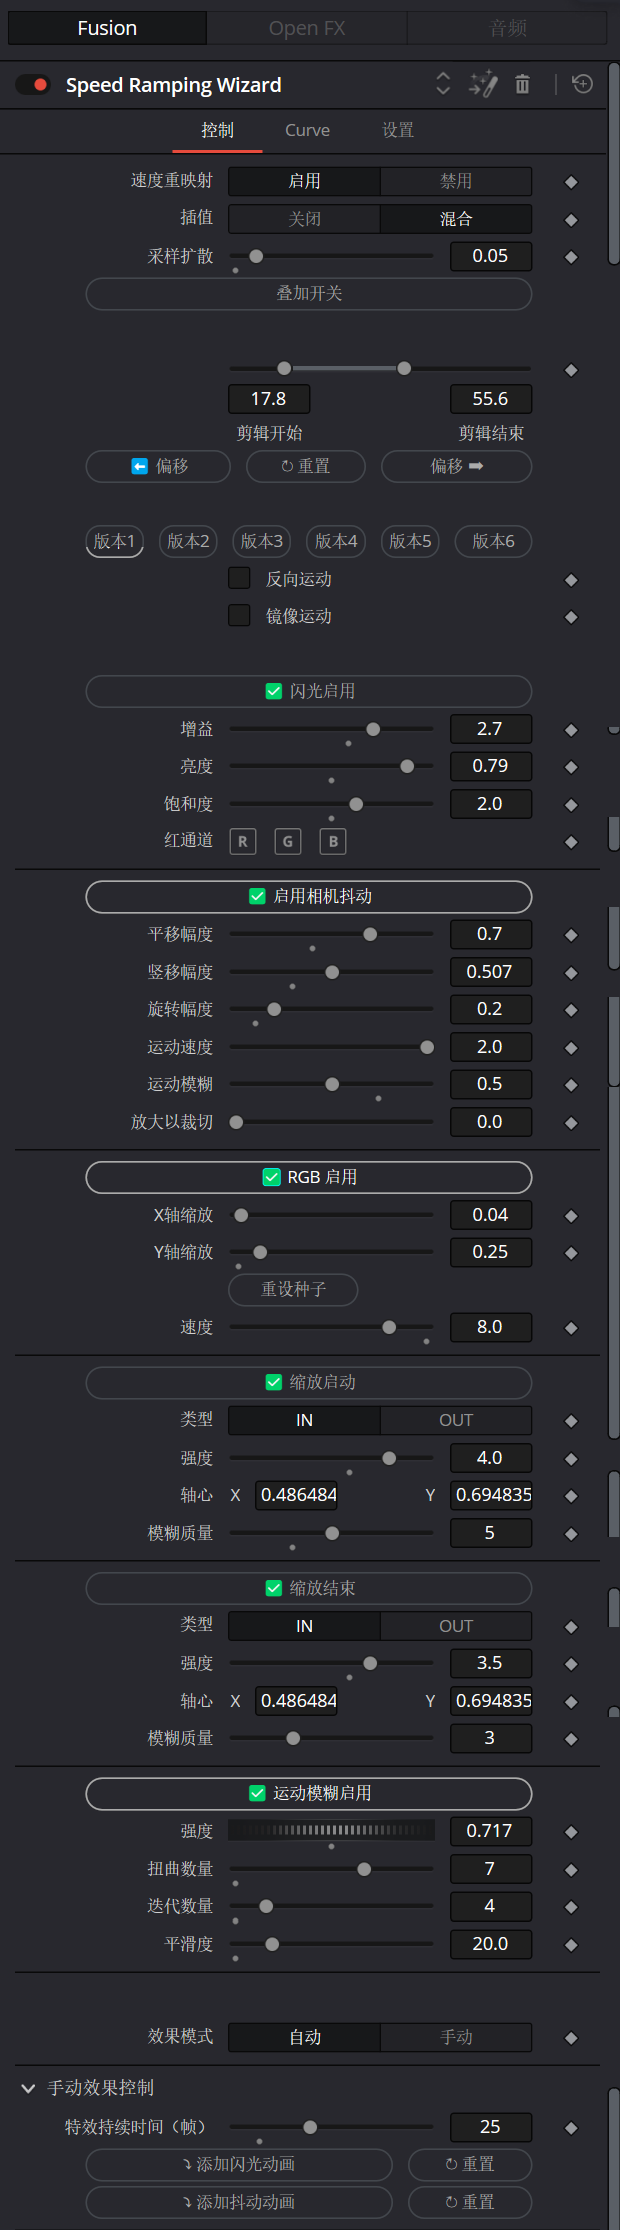620x2230 pixels.
Task: Uncheck the 闪光启用 checkbox
Action: coord(273,691)
